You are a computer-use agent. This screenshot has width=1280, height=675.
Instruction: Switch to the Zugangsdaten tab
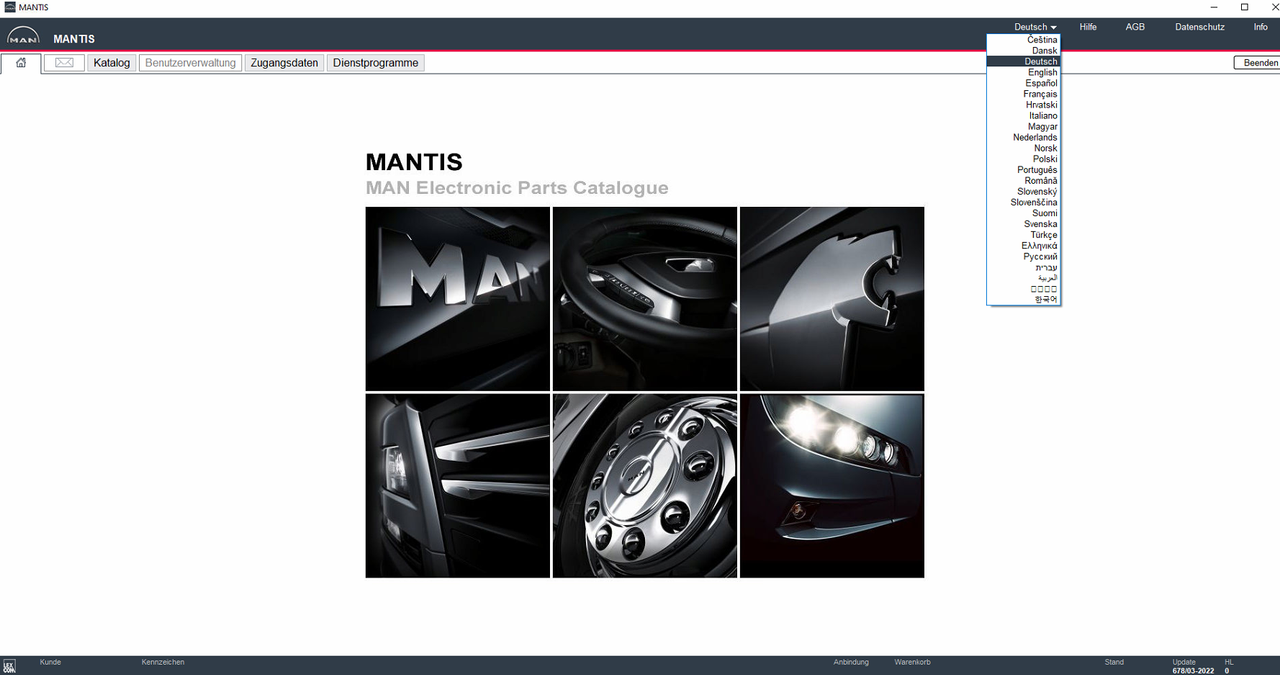284,63
